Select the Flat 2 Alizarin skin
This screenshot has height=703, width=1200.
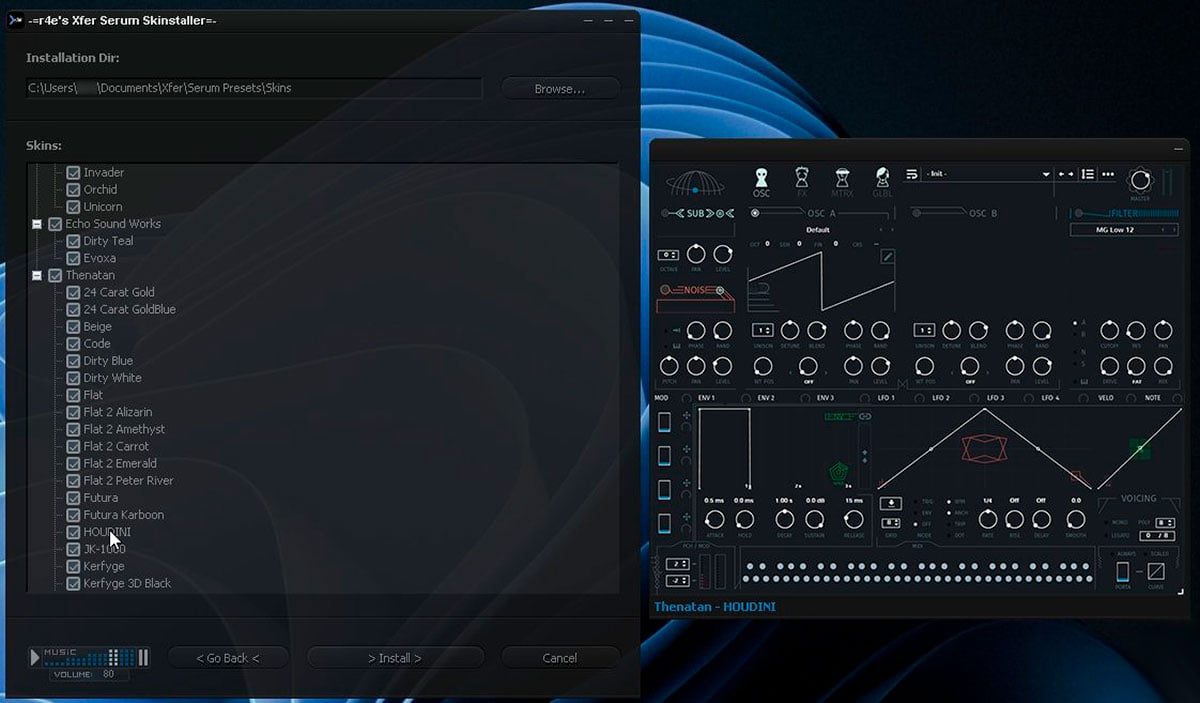point(118,412)
